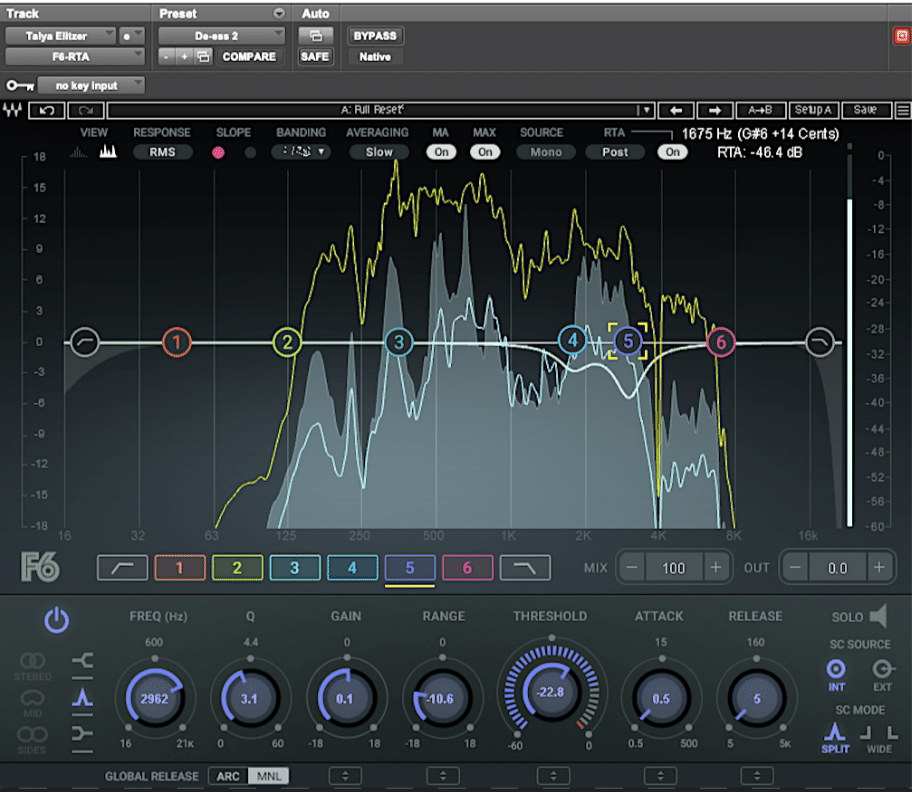Click the undo arrow button
Viewport: 912px width, 792px height.
47,110
